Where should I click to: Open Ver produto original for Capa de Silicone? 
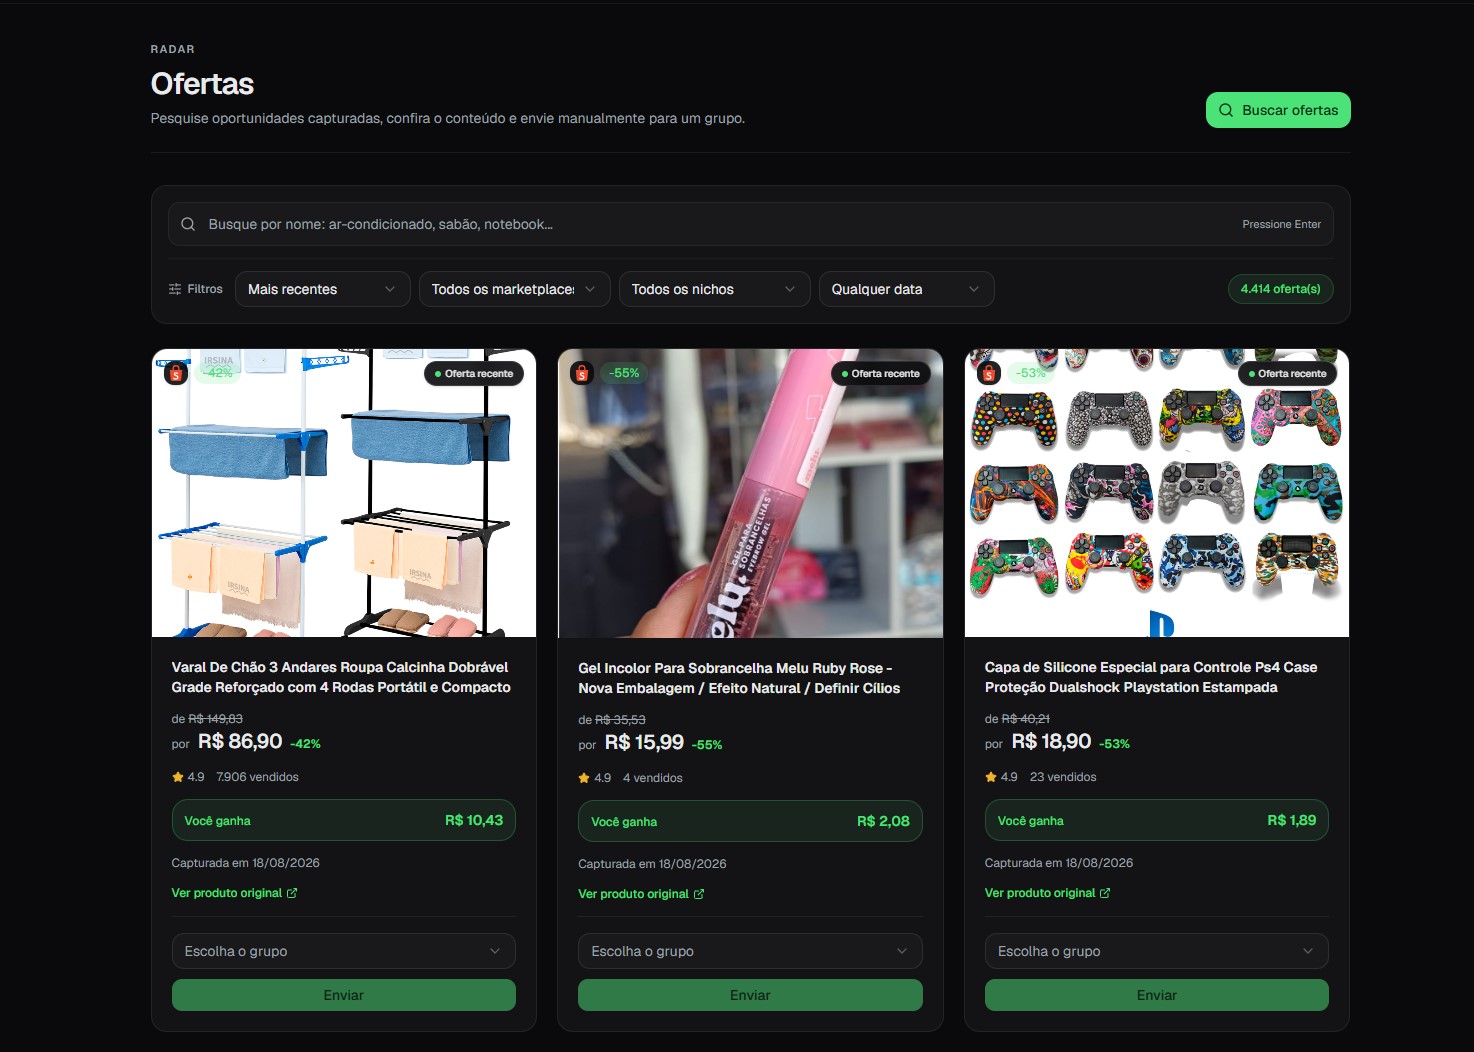coord(1047,893)
